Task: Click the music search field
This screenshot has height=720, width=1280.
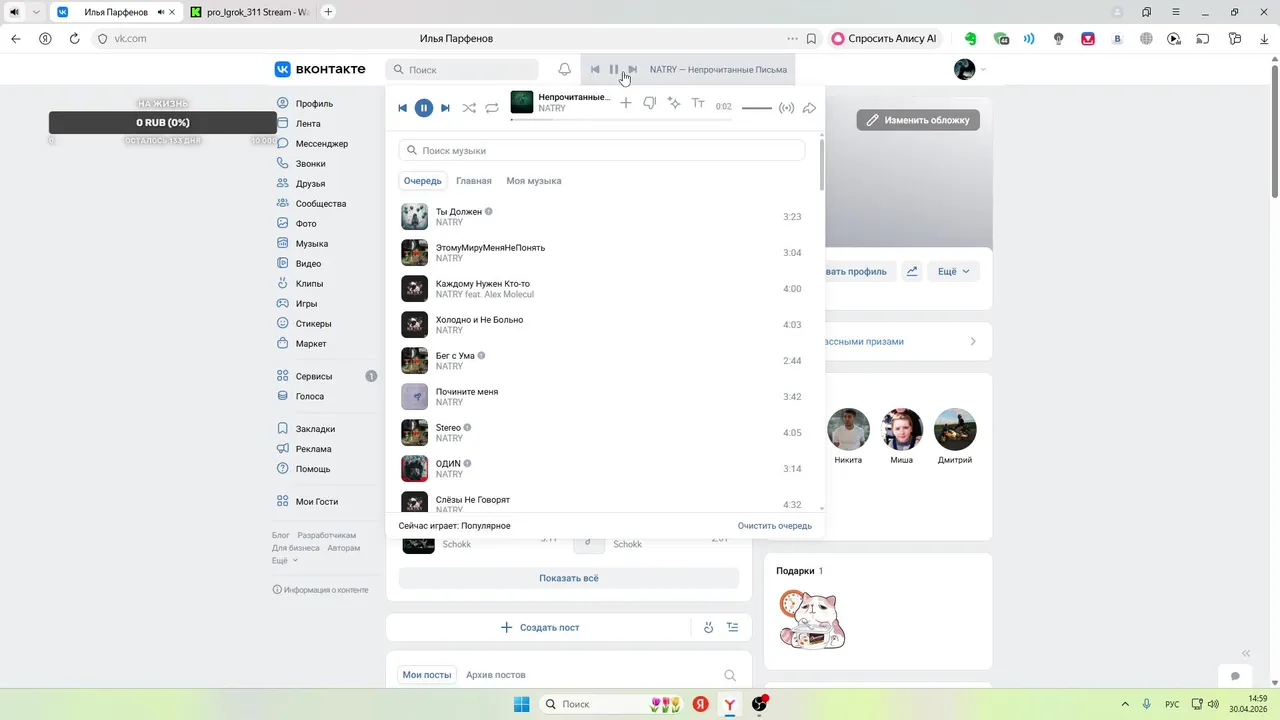Action: [602, 150]
